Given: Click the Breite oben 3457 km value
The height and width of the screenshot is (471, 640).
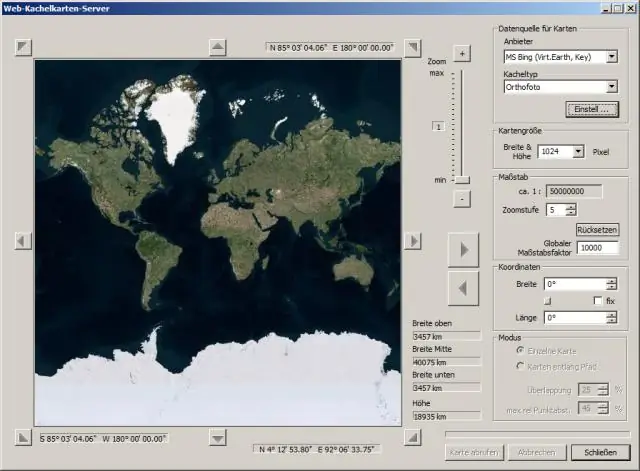Looking at the screenshot, I should pos(447,337).
